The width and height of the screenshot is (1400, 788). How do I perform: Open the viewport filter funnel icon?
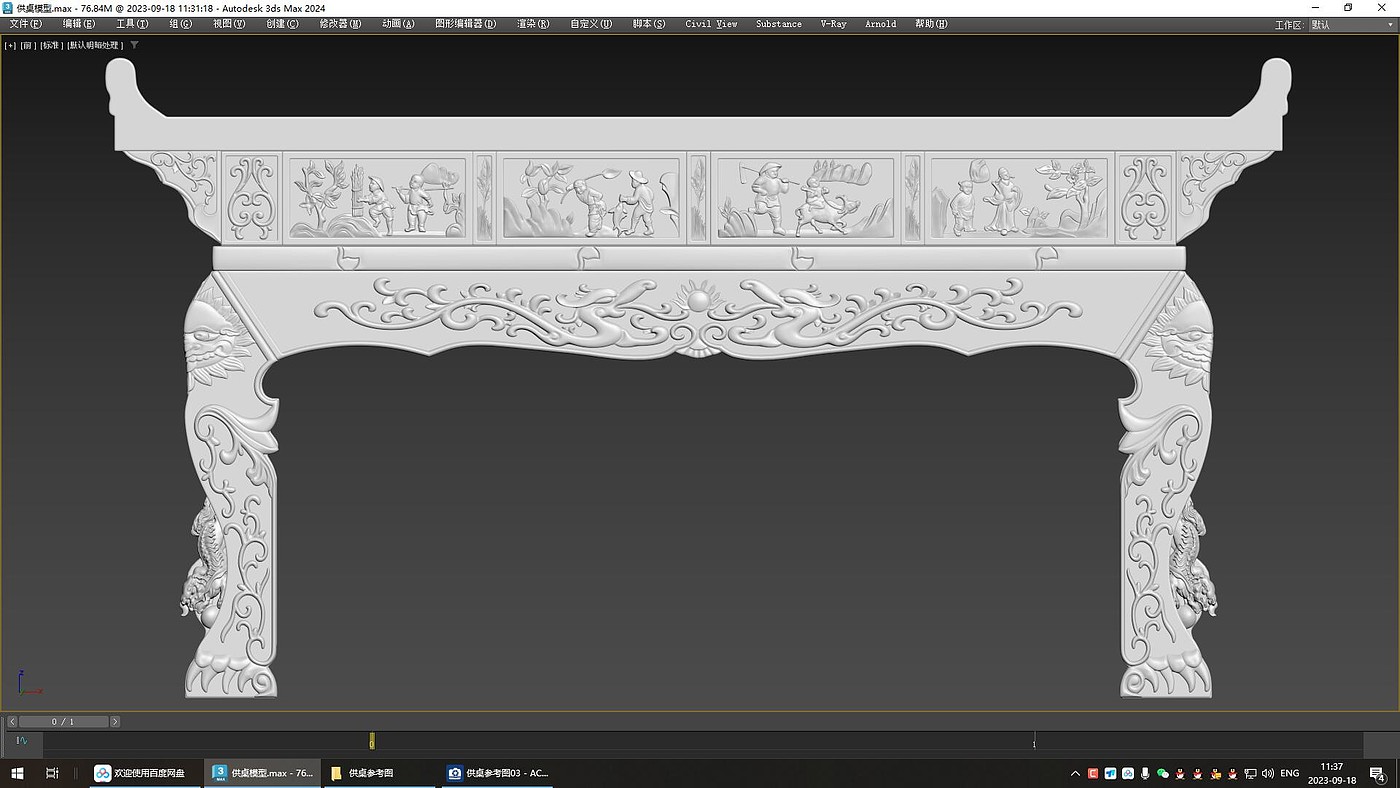click(135, 45)
